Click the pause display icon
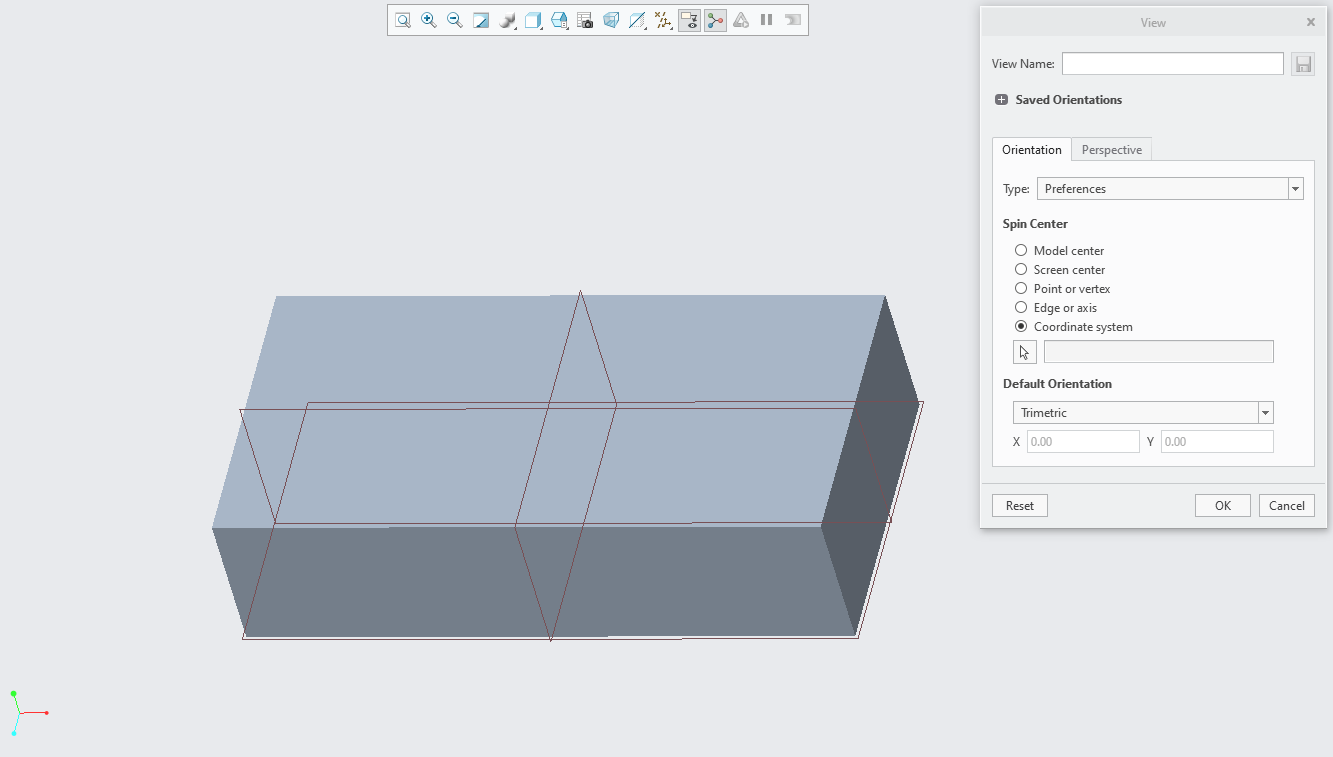1333x757 pixels. pyautogui.click(x=766, y=20)
